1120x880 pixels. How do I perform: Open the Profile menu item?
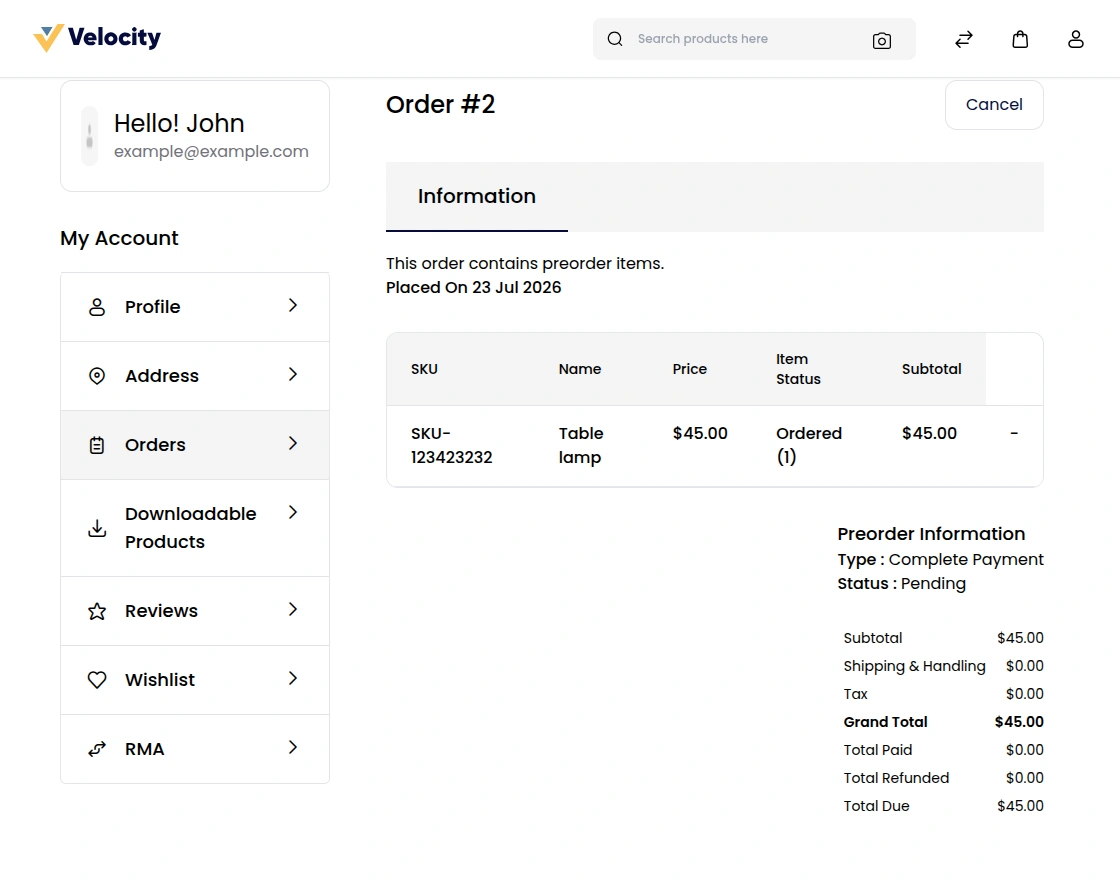pyautogui.click(x=195, y=307)
